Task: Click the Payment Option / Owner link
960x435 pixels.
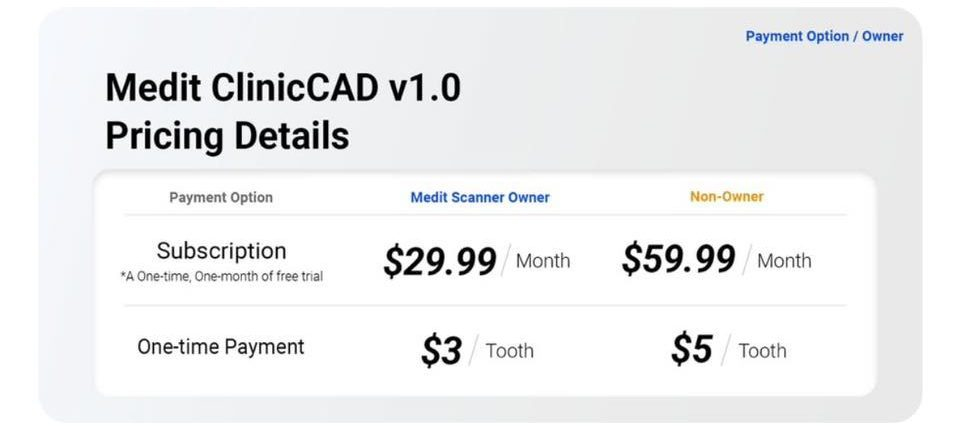Action: coord(824,36)
